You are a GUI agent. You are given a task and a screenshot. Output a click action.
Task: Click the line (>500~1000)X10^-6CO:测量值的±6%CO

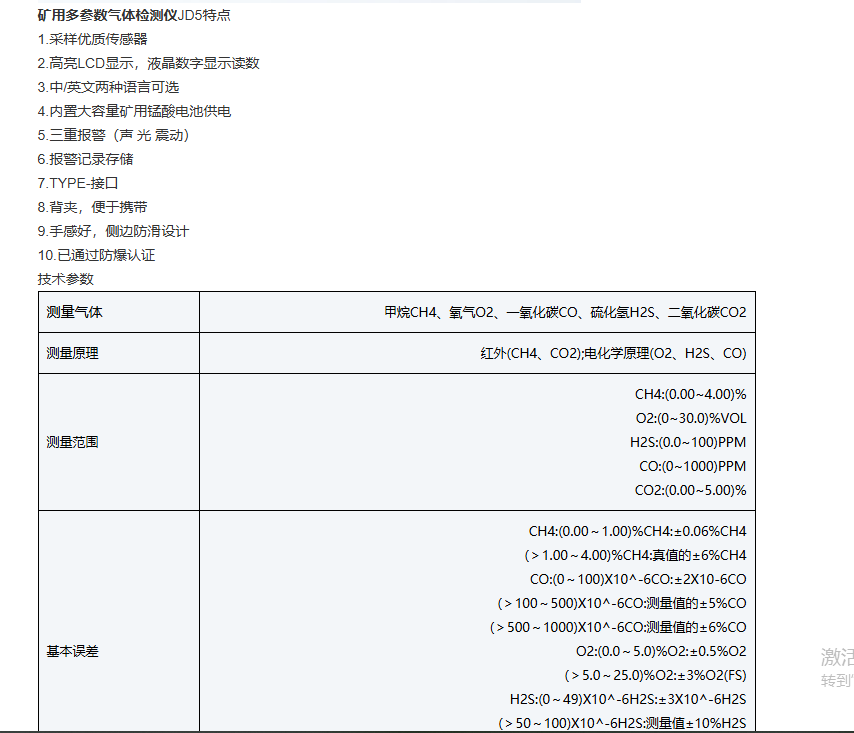[x=618, y=627]
